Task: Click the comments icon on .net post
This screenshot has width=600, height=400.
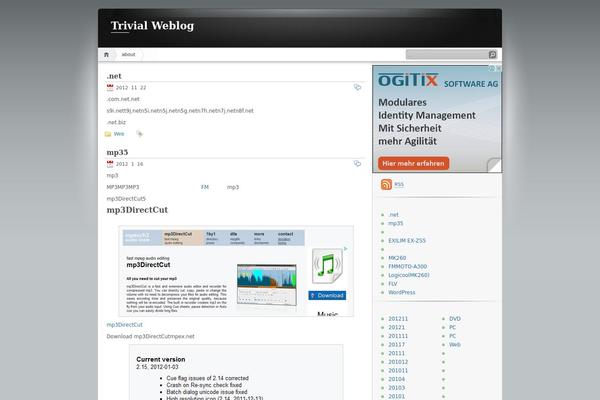Action: pyautogui.click(x=357, y=87)
